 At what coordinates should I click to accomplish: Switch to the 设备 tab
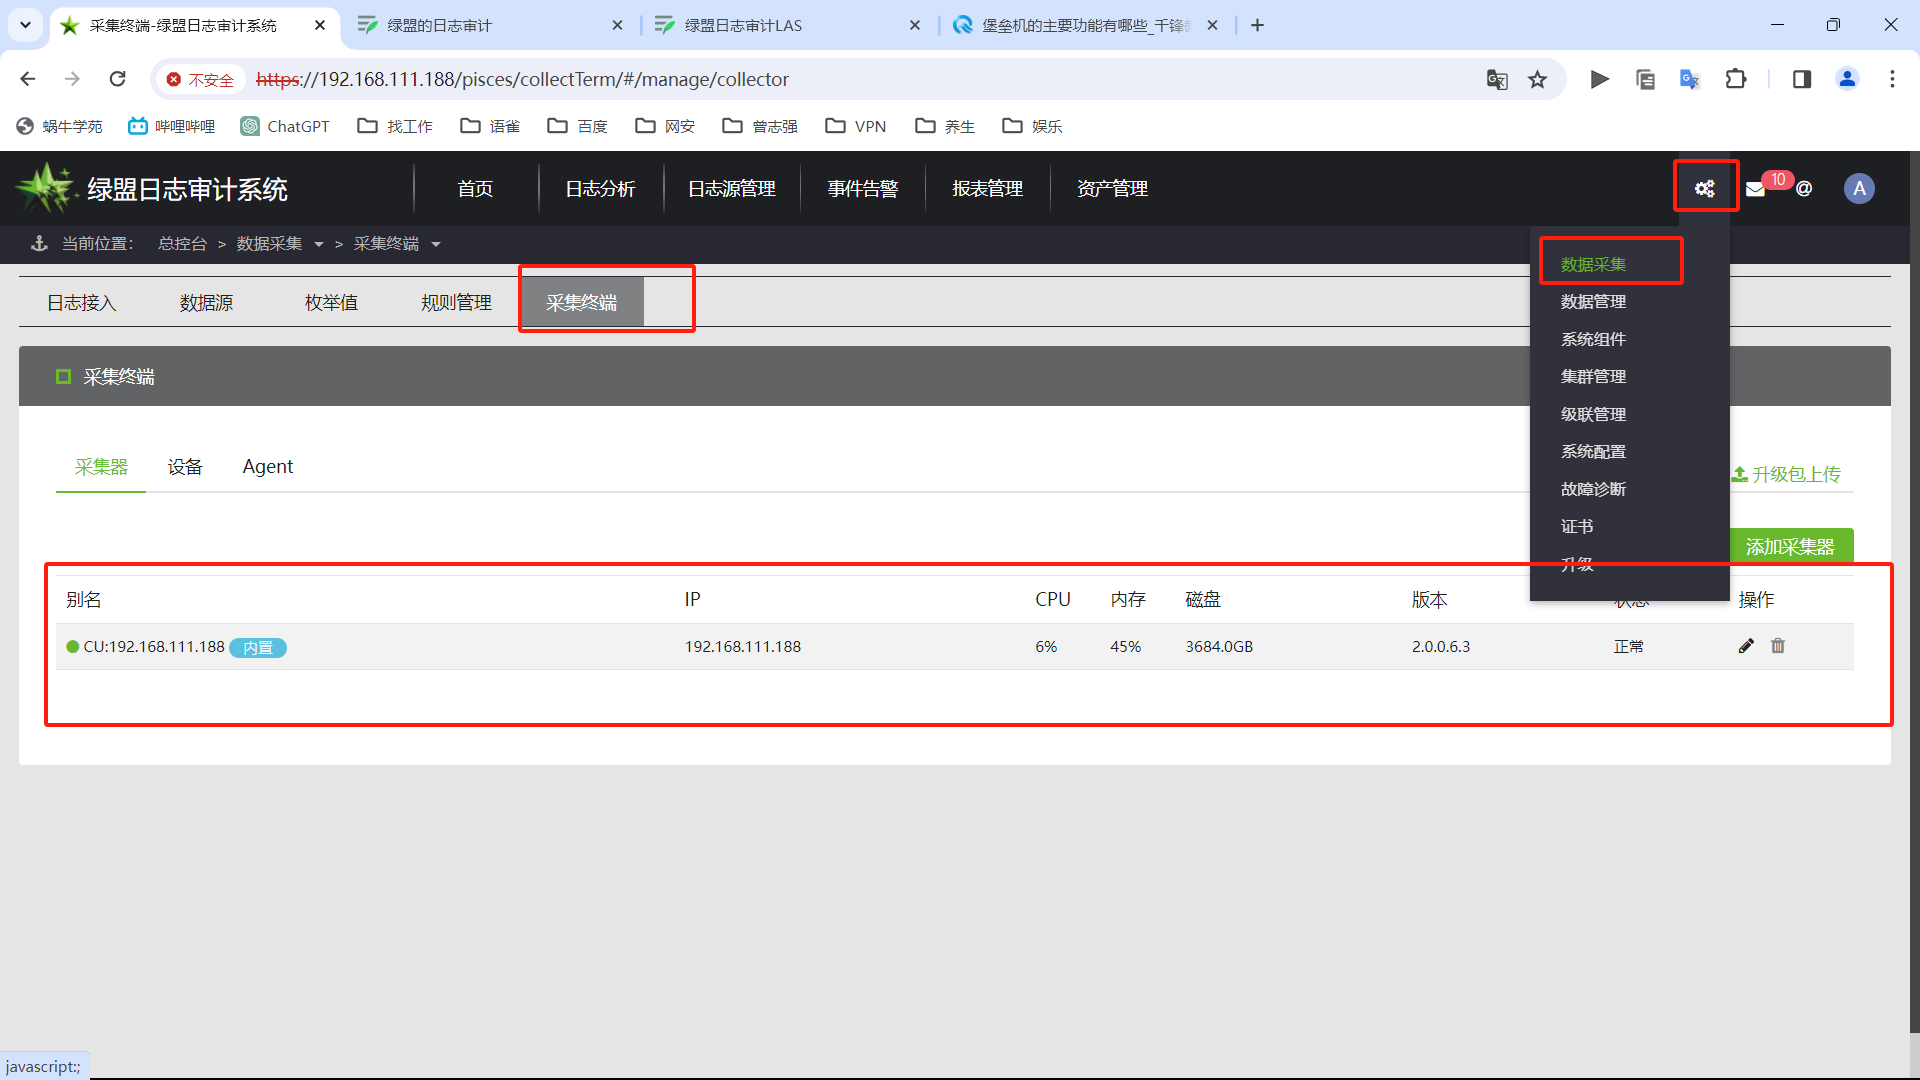(185, 466)
